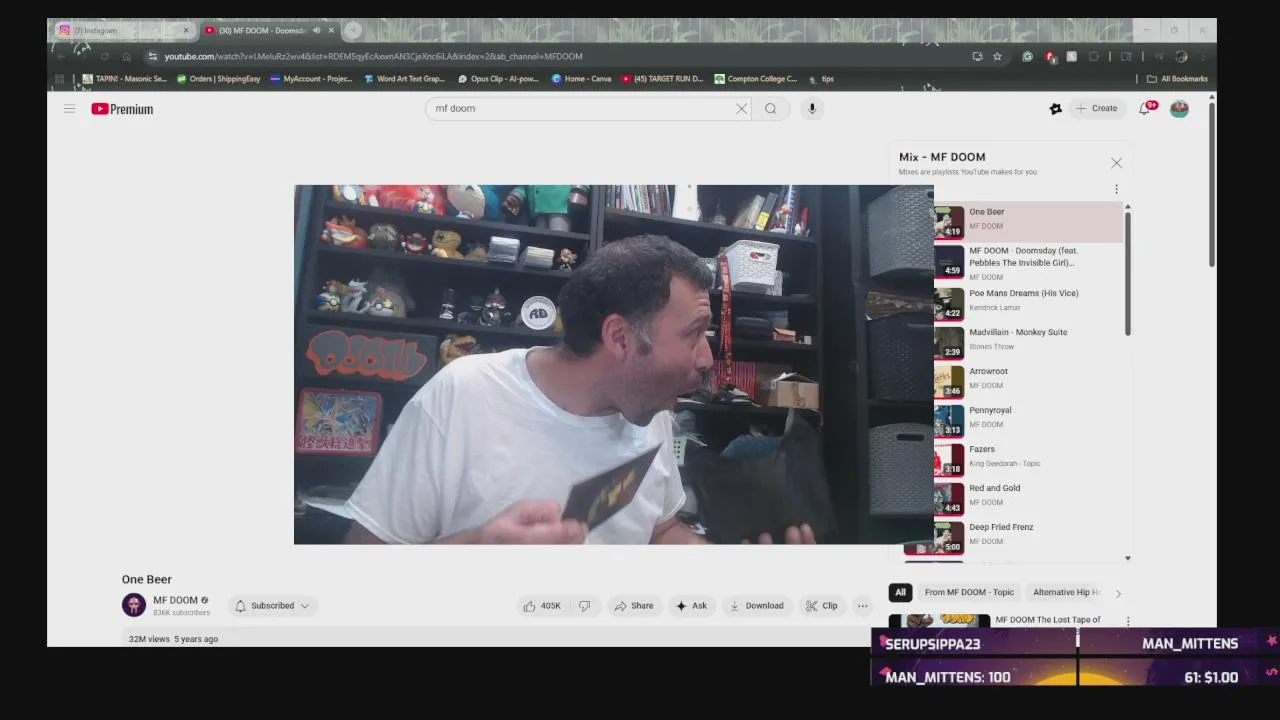Open the Orders | ShippingEasy bookmark
Image resolution: width=1280 pixels, height=720 pixels.
218,79
